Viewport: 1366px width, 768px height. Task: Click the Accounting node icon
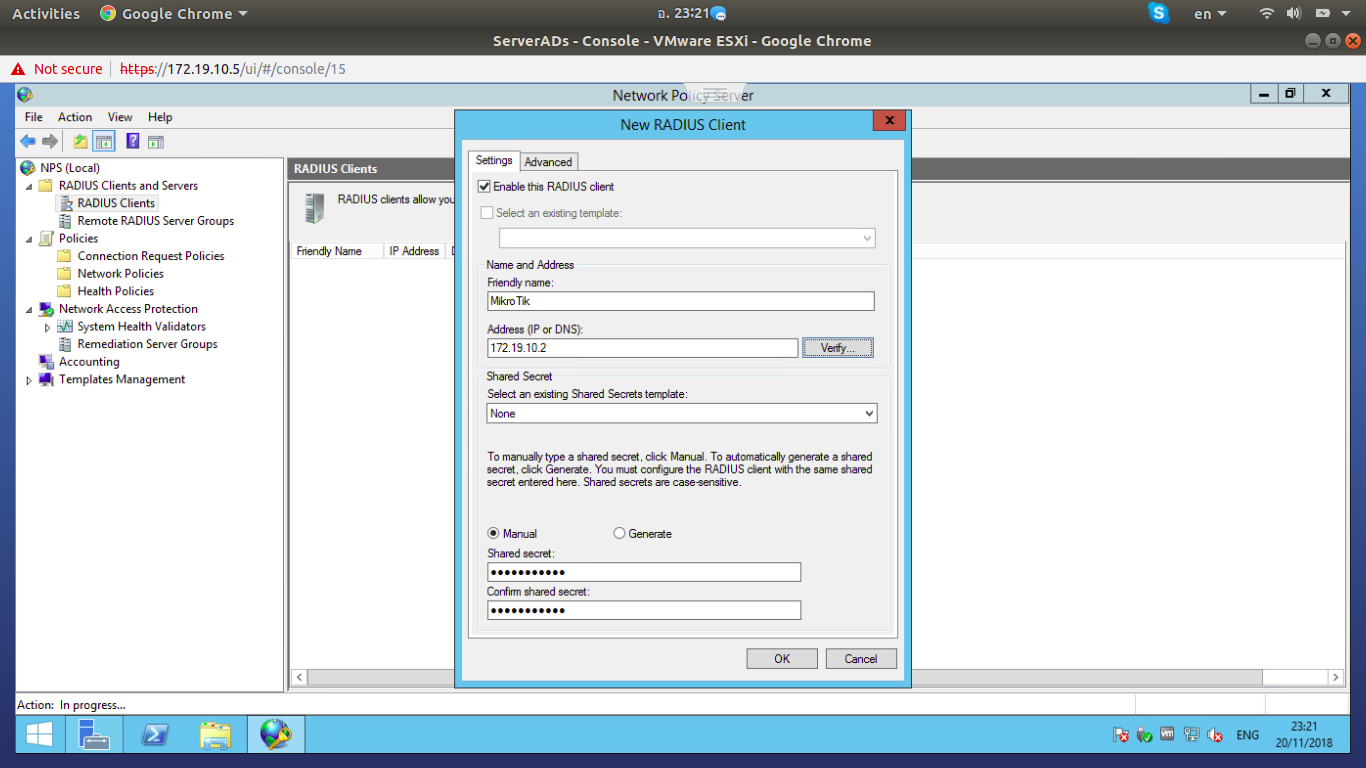click(x=46, y=362)
